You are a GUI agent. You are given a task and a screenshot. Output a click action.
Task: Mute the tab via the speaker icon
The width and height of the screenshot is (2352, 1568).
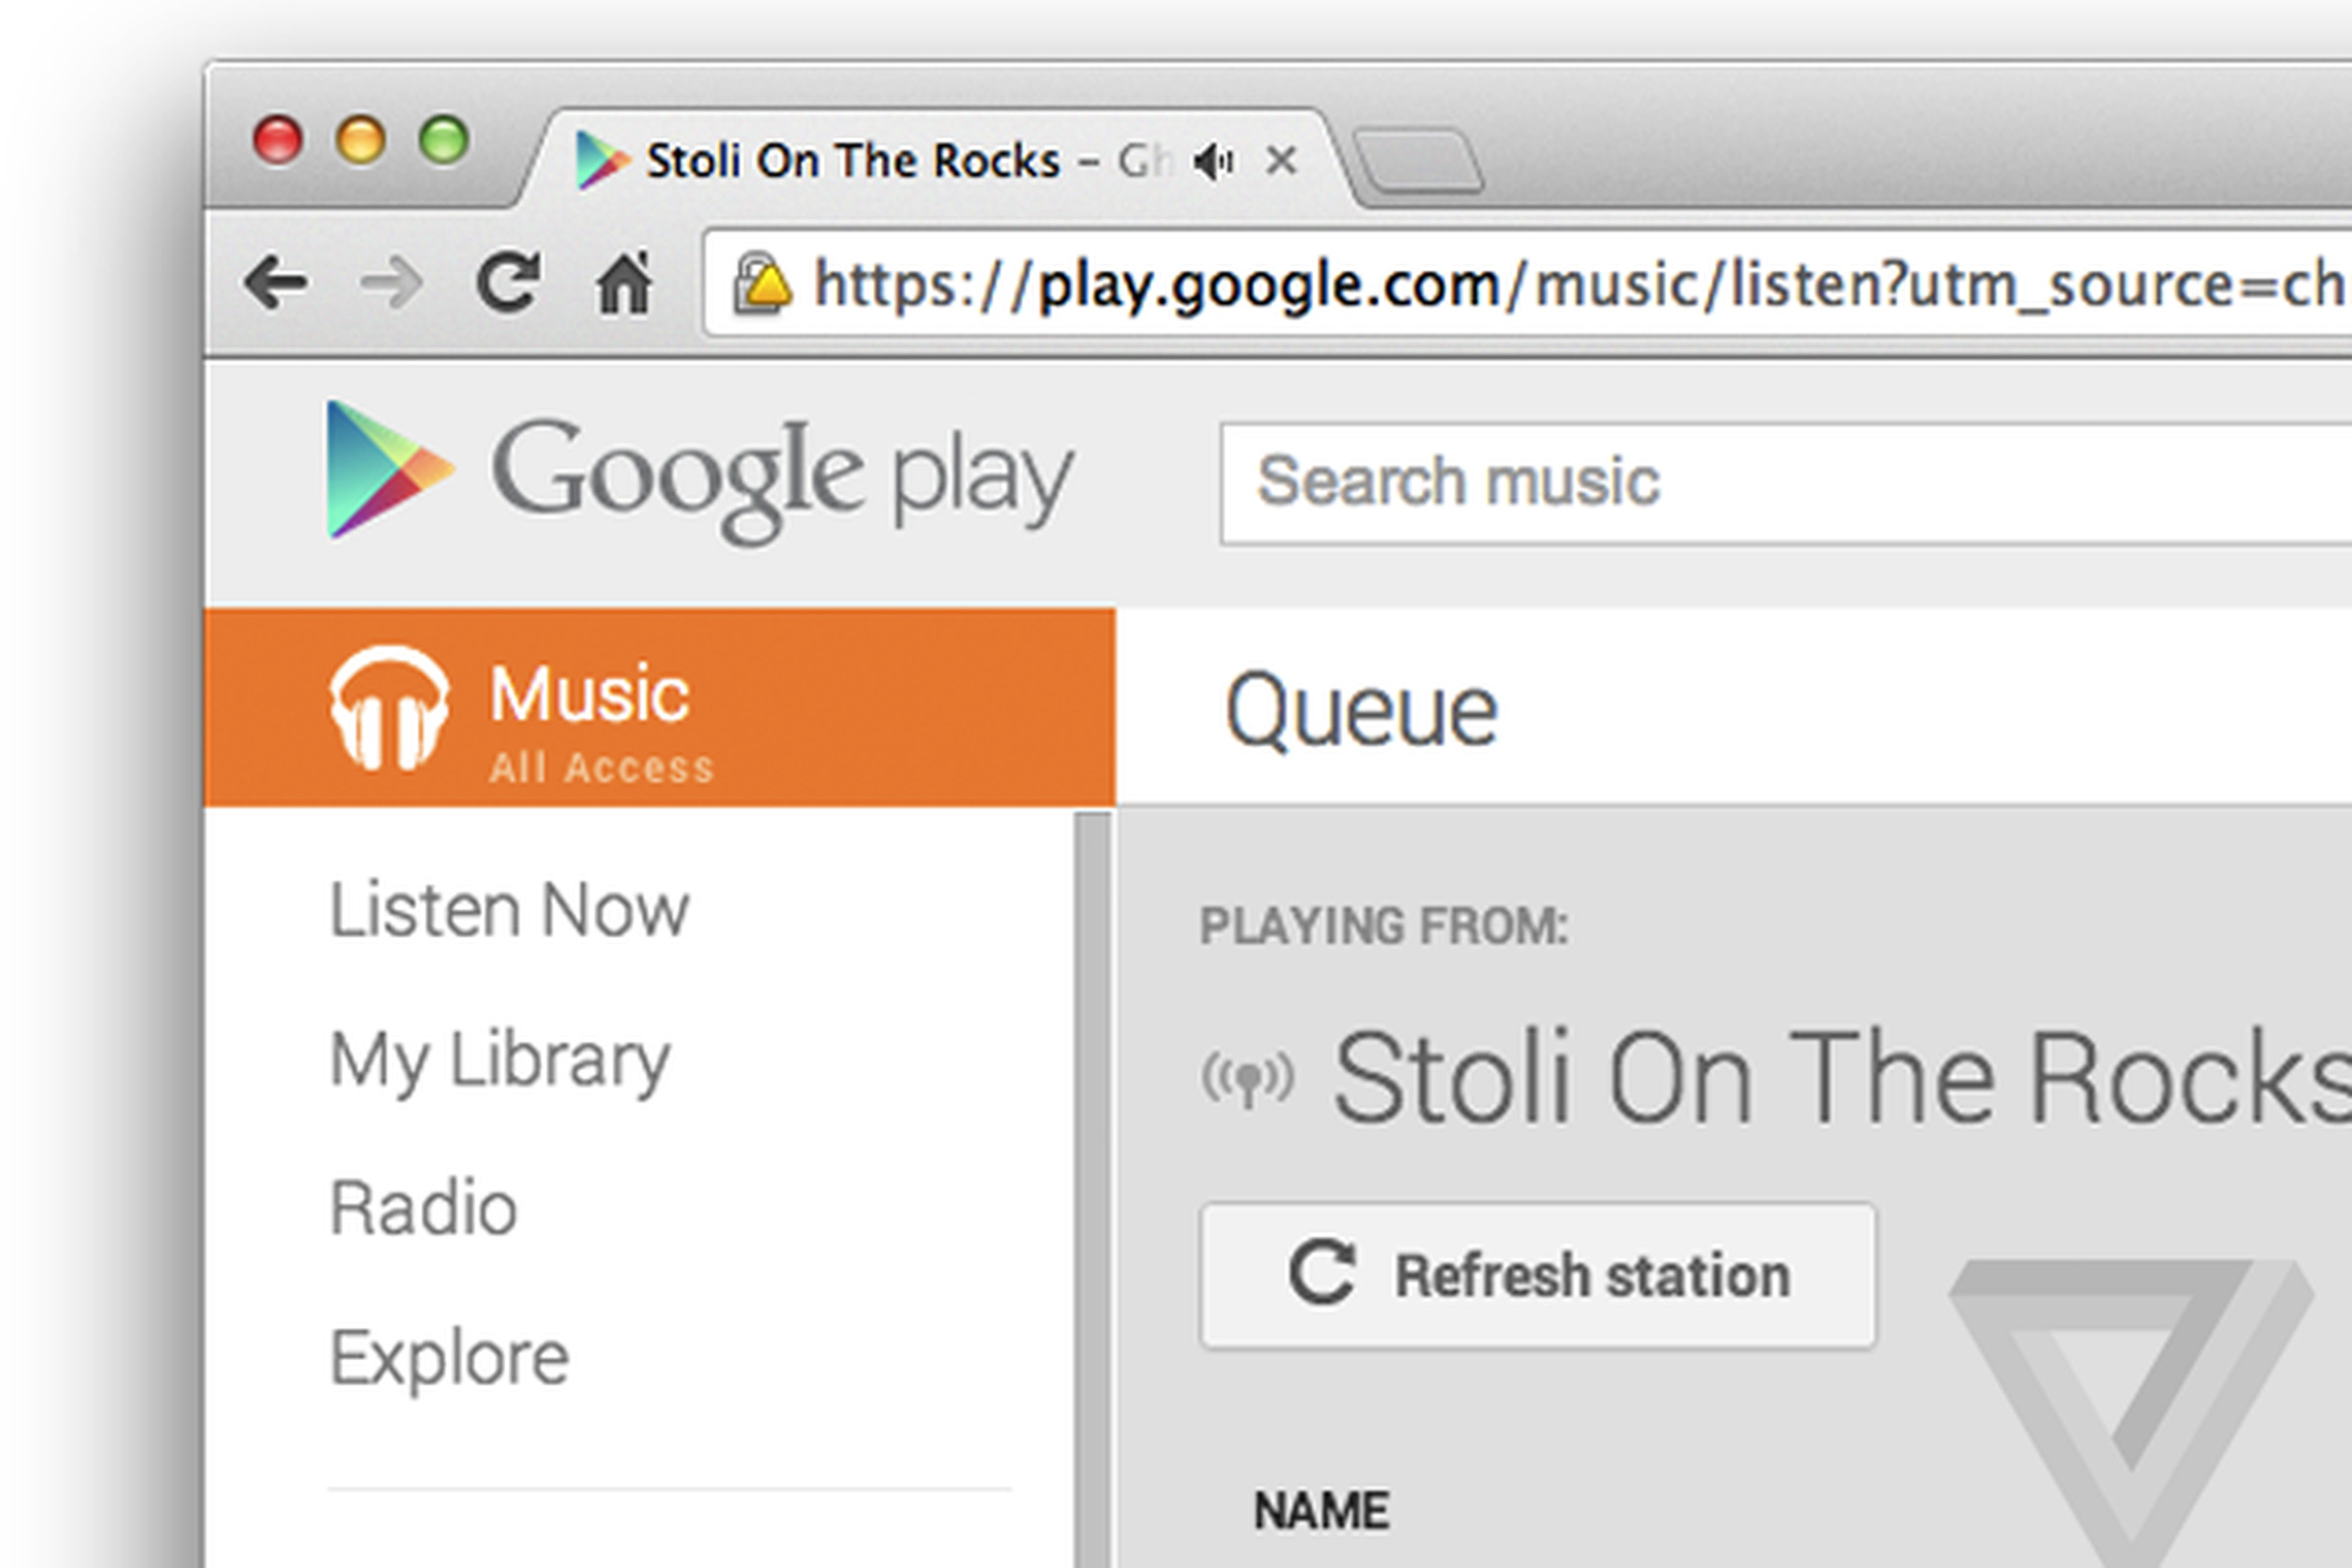point(1214,161)
